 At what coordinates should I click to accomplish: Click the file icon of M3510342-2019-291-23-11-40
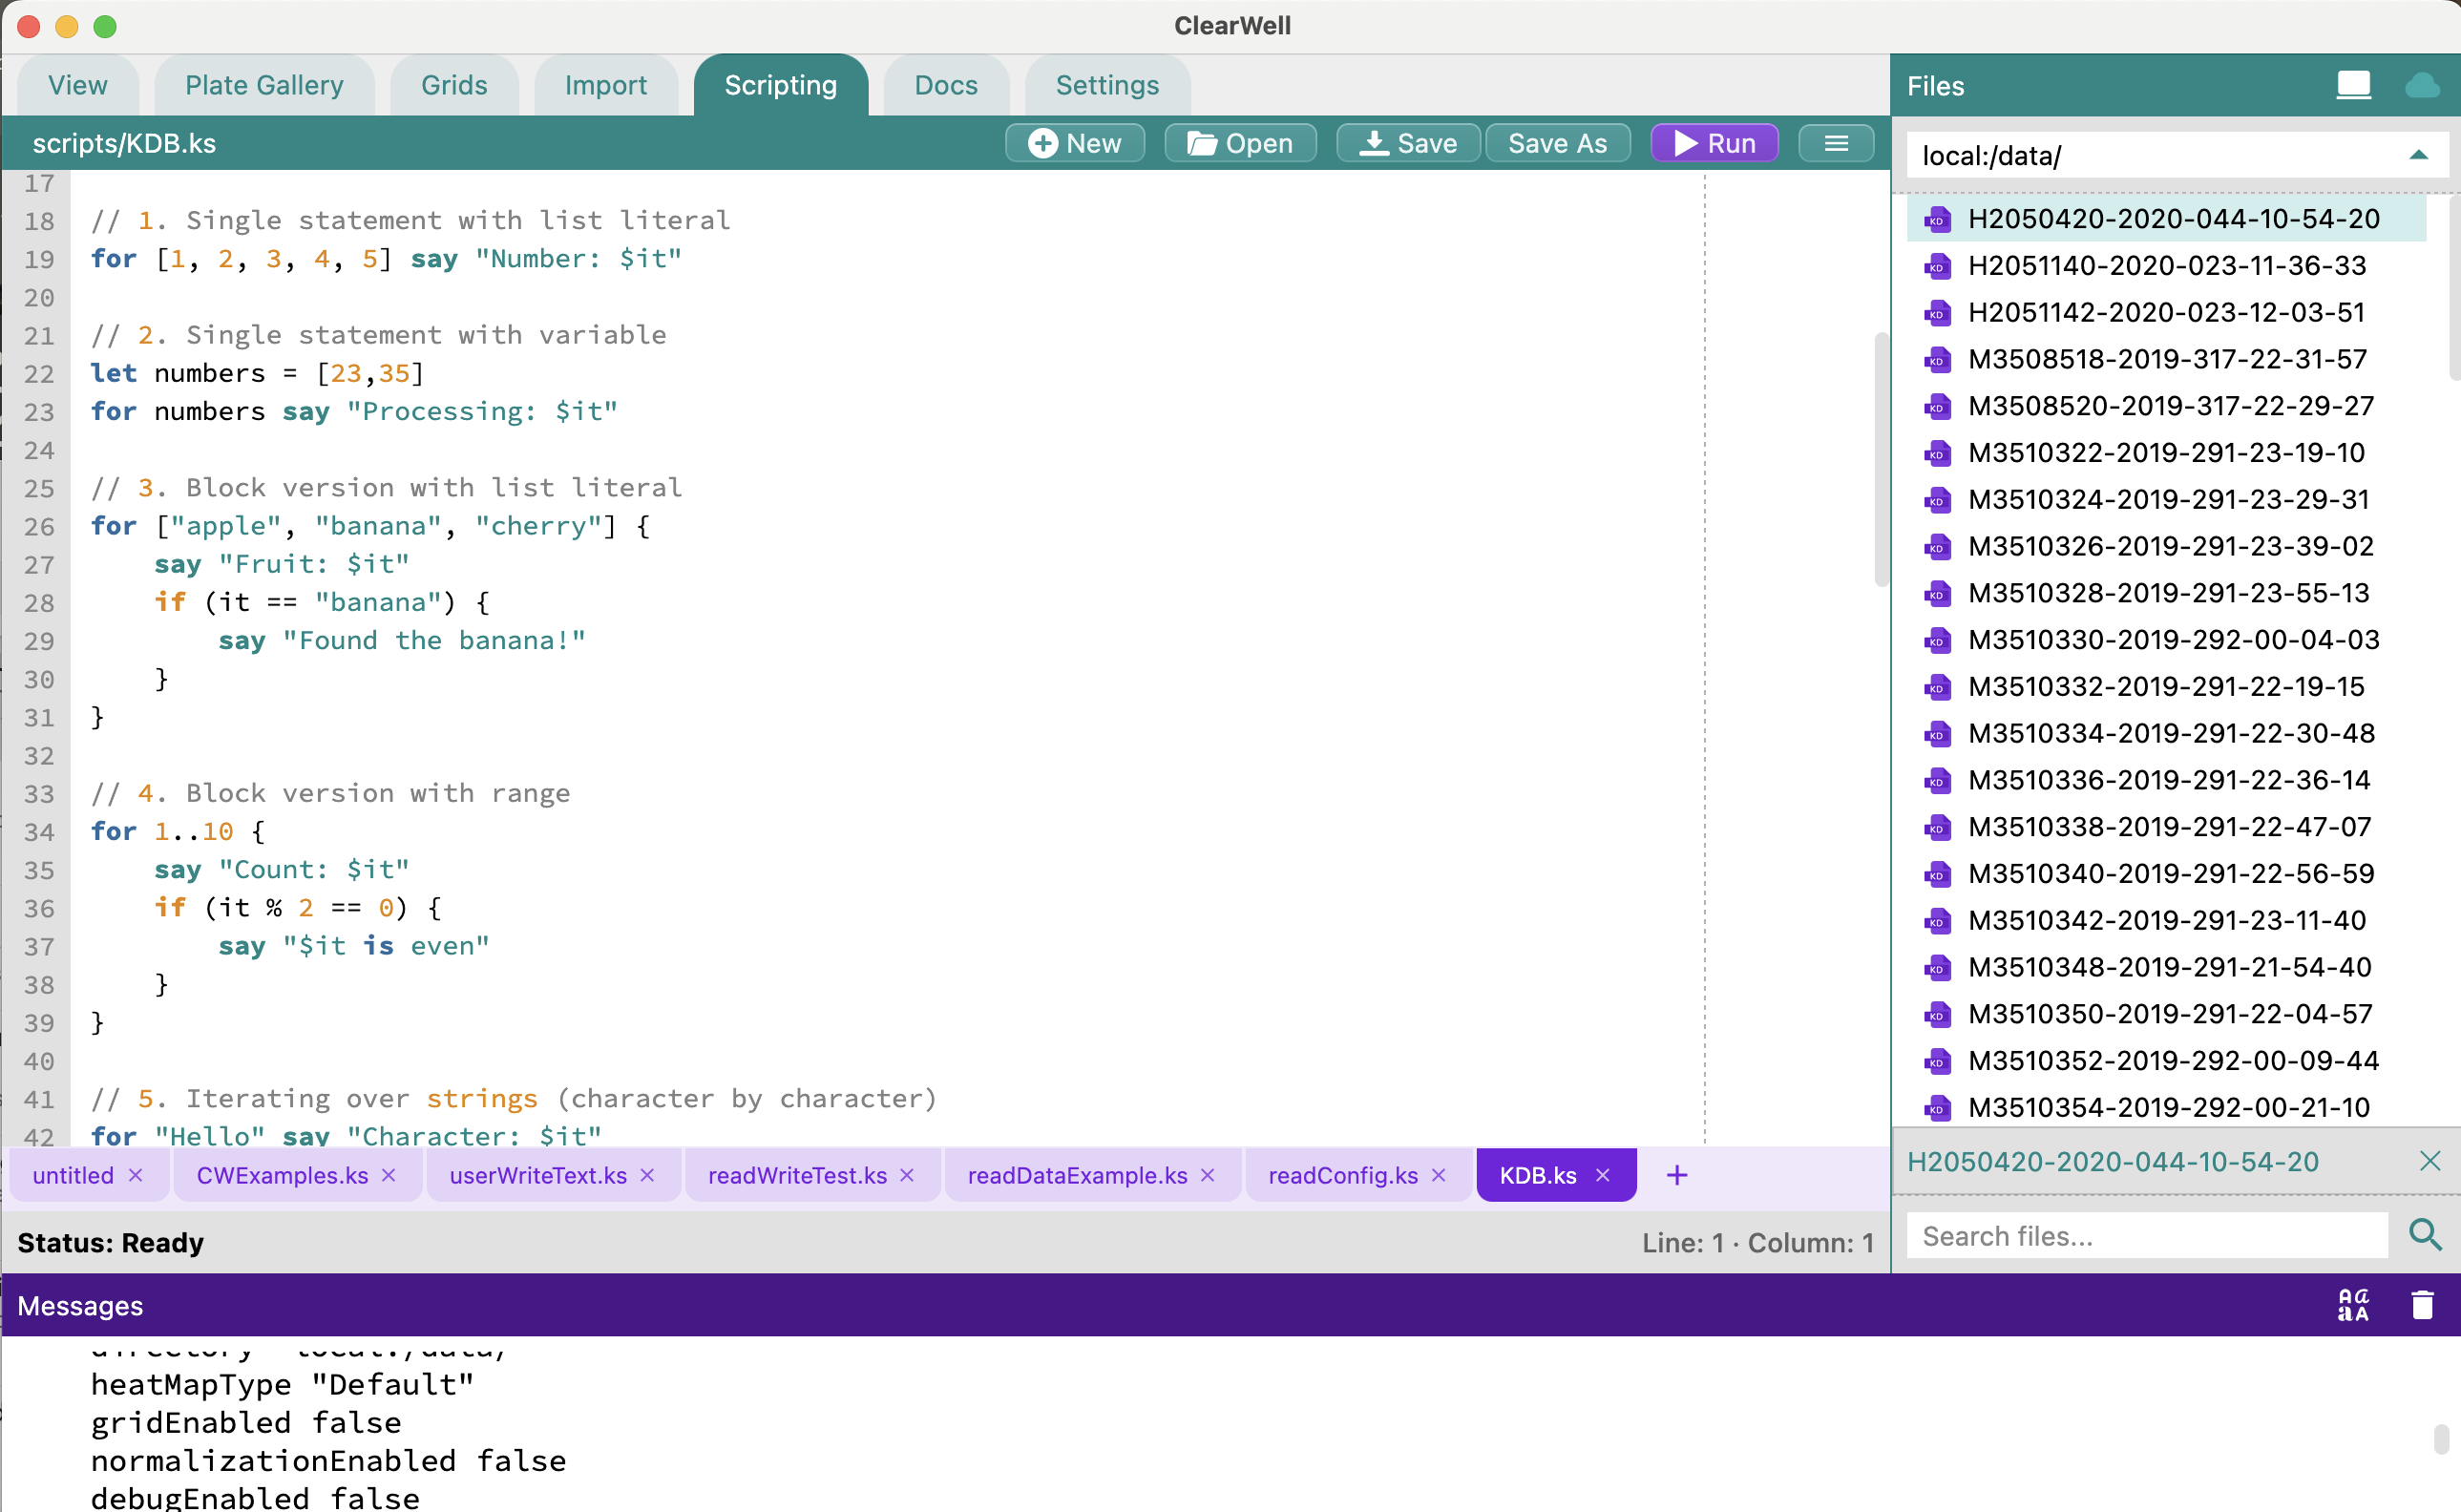pos(1937,921)
